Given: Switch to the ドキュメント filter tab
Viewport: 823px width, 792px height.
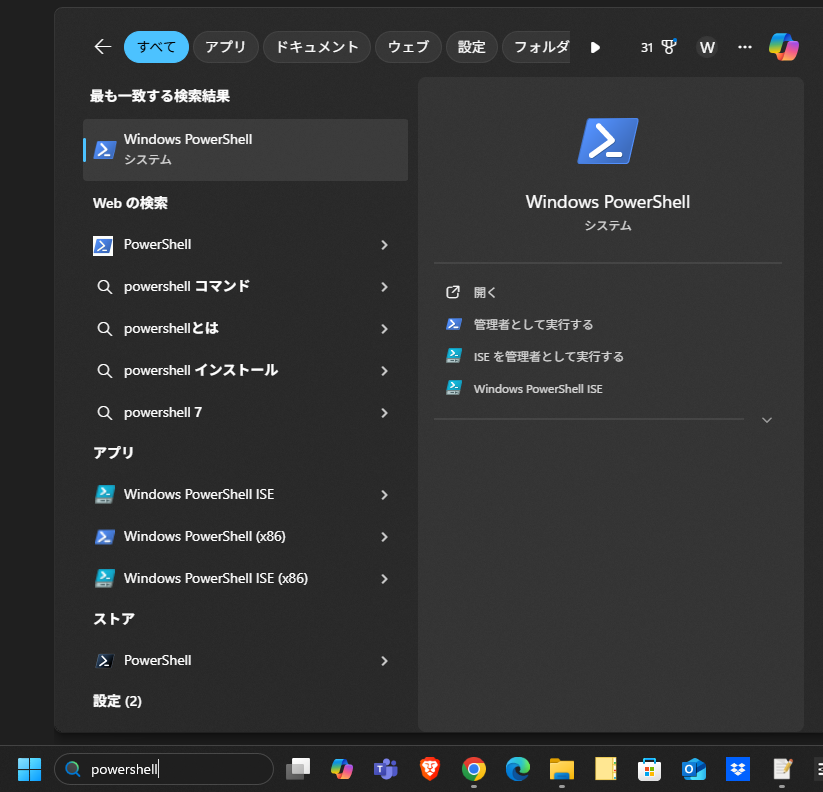Looking at the screenshot, I should tap(316, 46).
